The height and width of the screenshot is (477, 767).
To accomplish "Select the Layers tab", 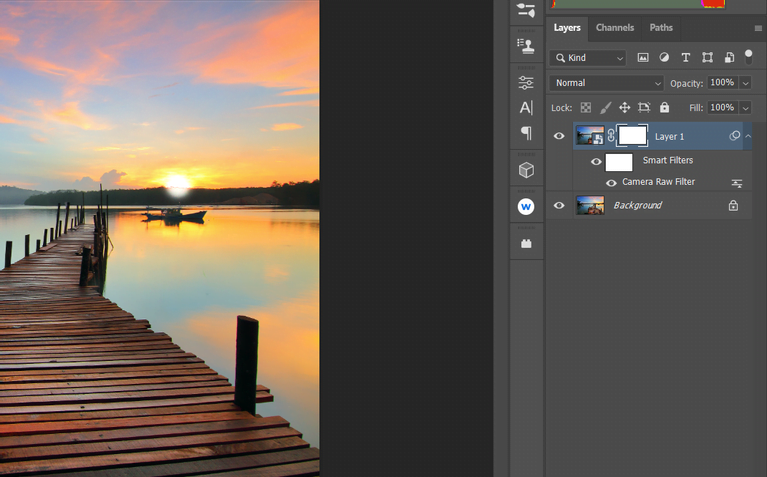I will [567, 28].
